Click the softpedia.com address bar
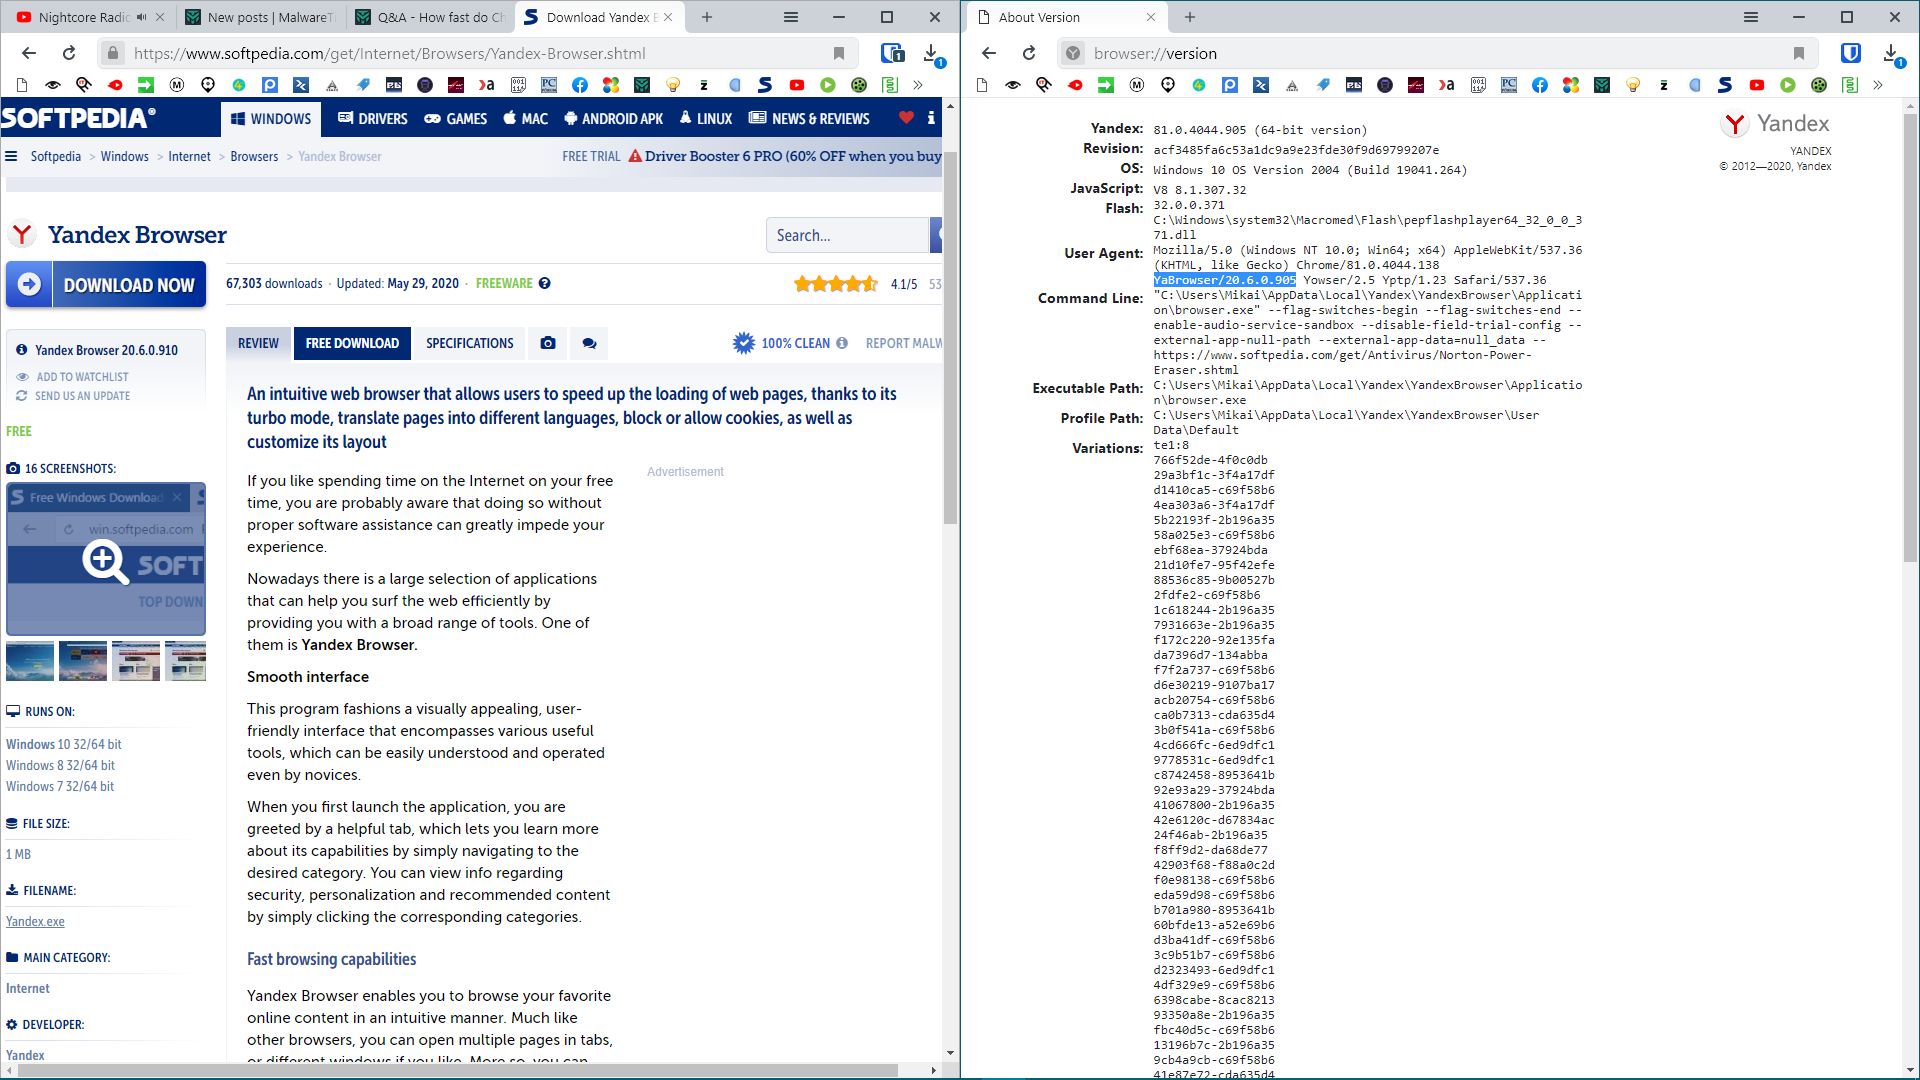Image resolution: width=1920 pixels, height=1080 pixels. click(x=477, y=54)
